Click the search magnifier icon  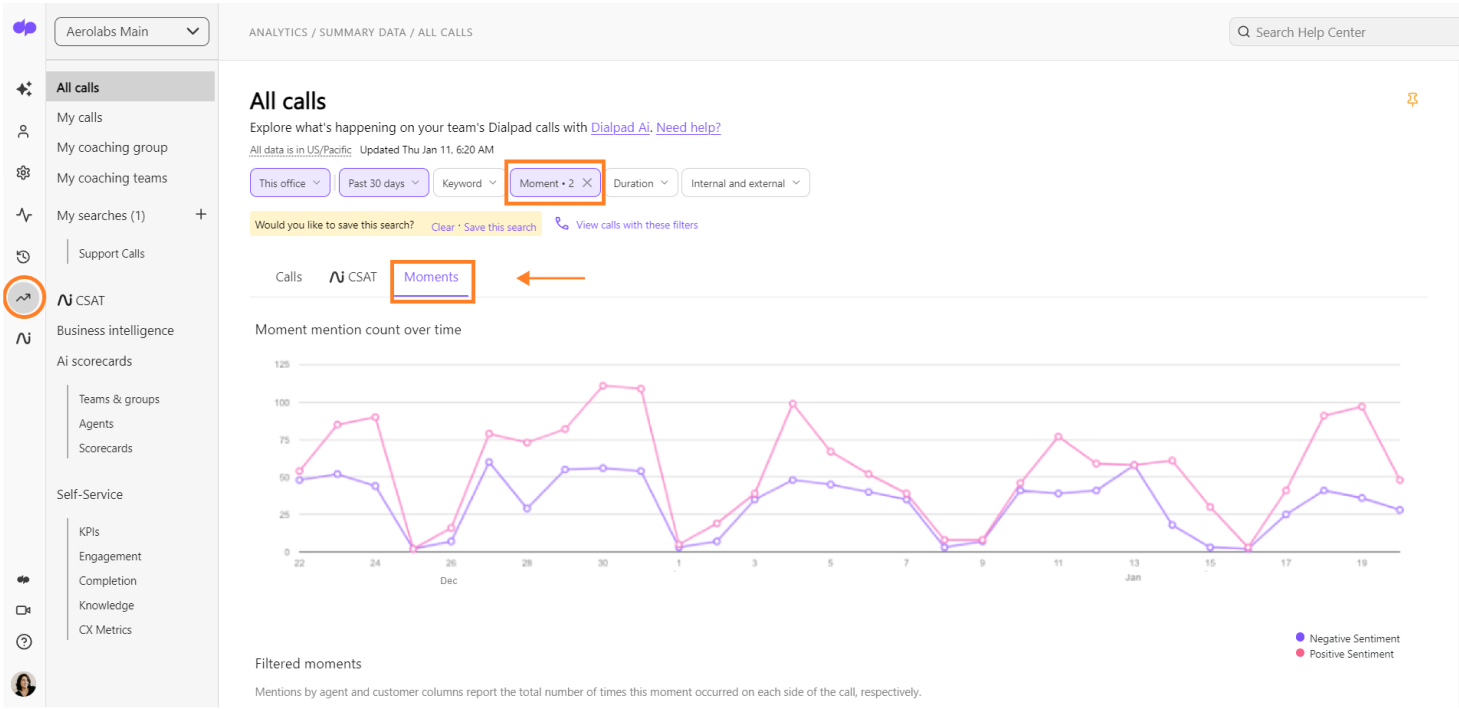click(1244, 32)
